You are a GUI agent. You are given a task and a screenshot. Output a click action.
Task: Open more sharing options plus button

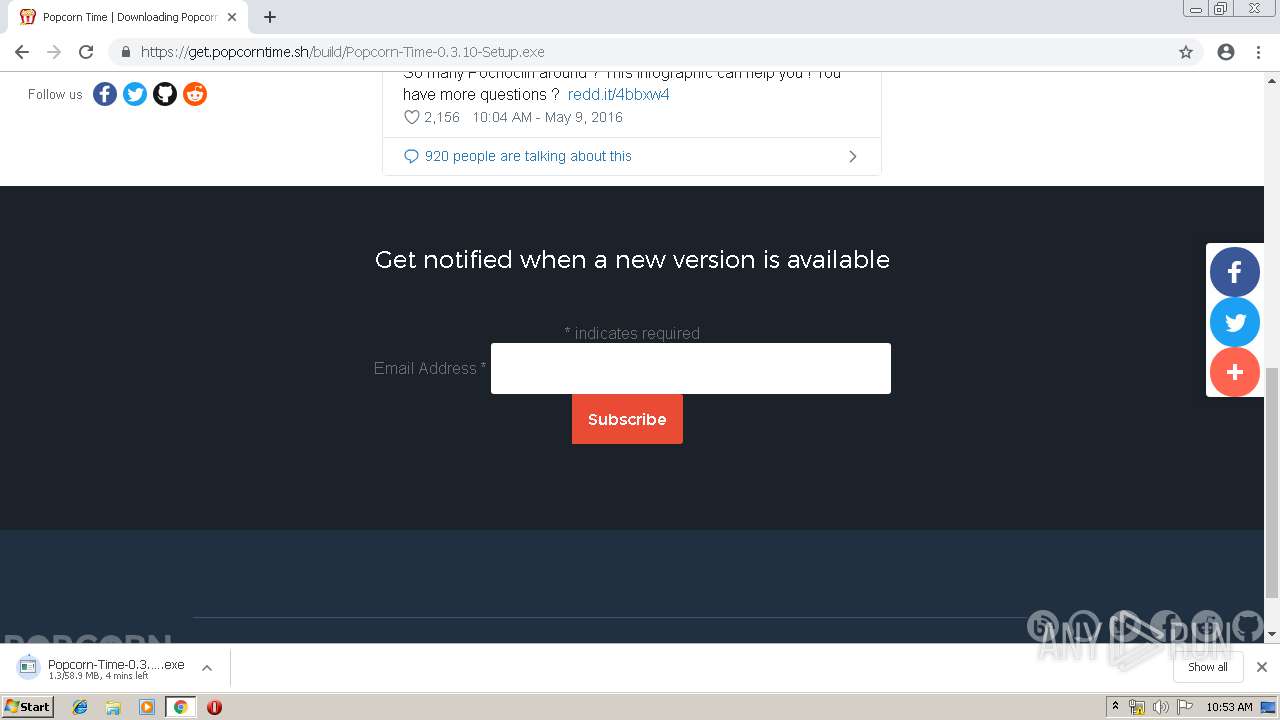1235,372
